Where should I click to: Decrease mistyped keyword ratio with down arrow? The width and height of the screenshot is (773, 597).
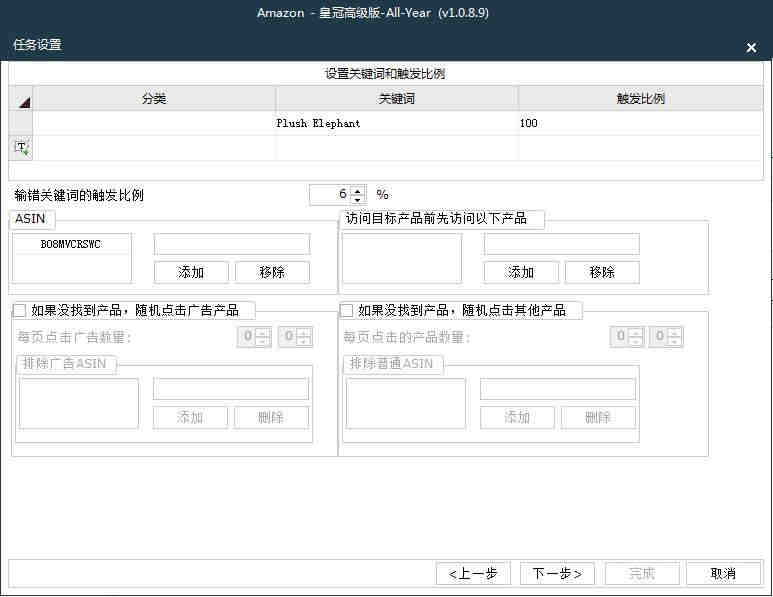pyautogui.click(x=358, y=199)
